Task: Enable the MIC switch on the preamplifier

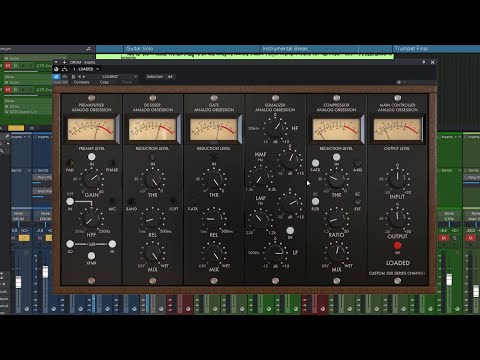Action: (x=112, y=202)
